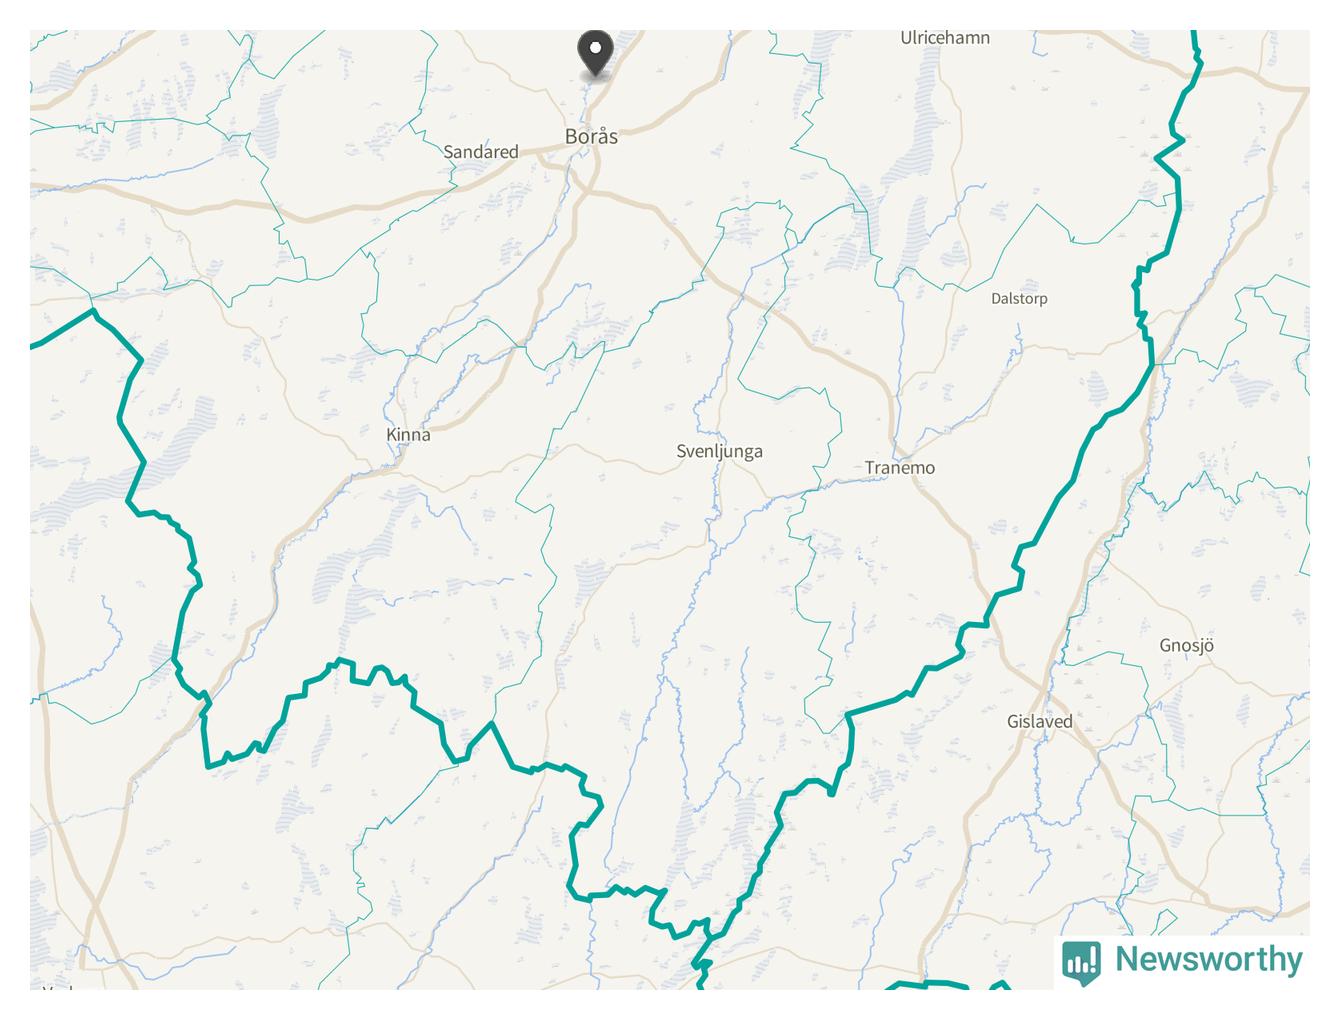Screen dimensions: 1340x1020
Task: Click the dark location pin marker
Action: point(595,55)
